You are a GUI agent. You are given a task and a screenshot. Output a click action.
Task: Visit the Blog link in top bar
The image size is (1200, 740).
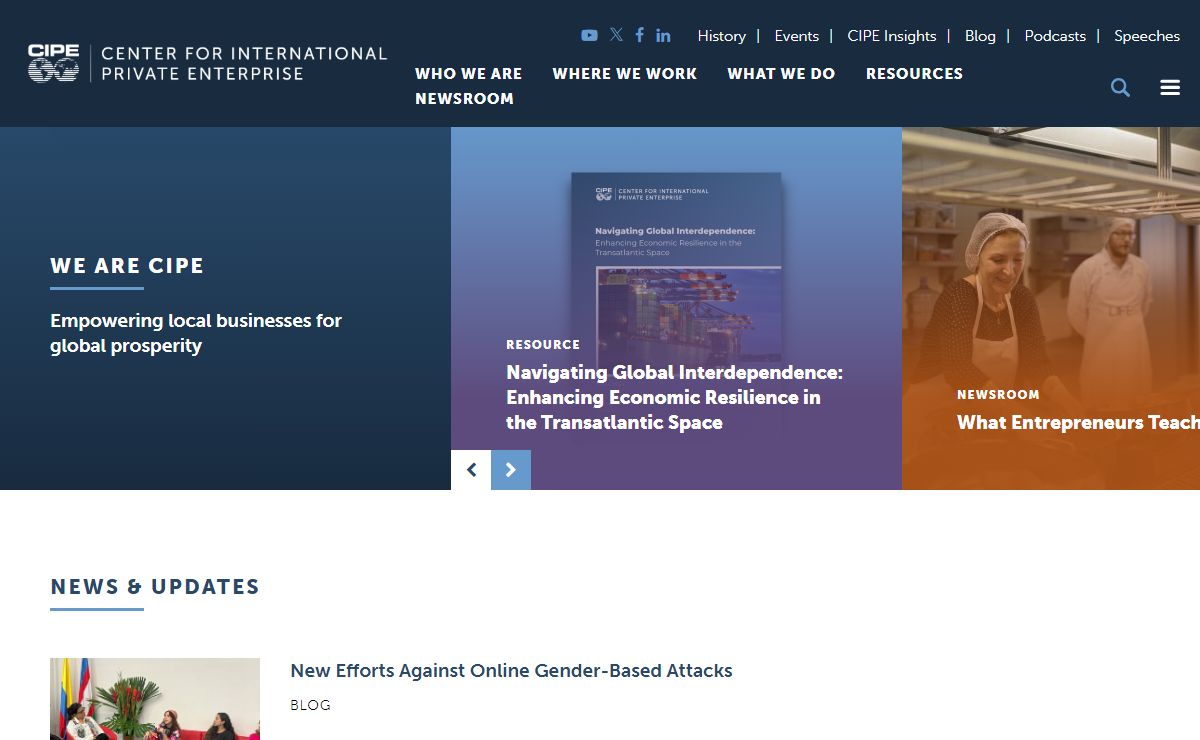pyautogui.click(x=980, y=36)
